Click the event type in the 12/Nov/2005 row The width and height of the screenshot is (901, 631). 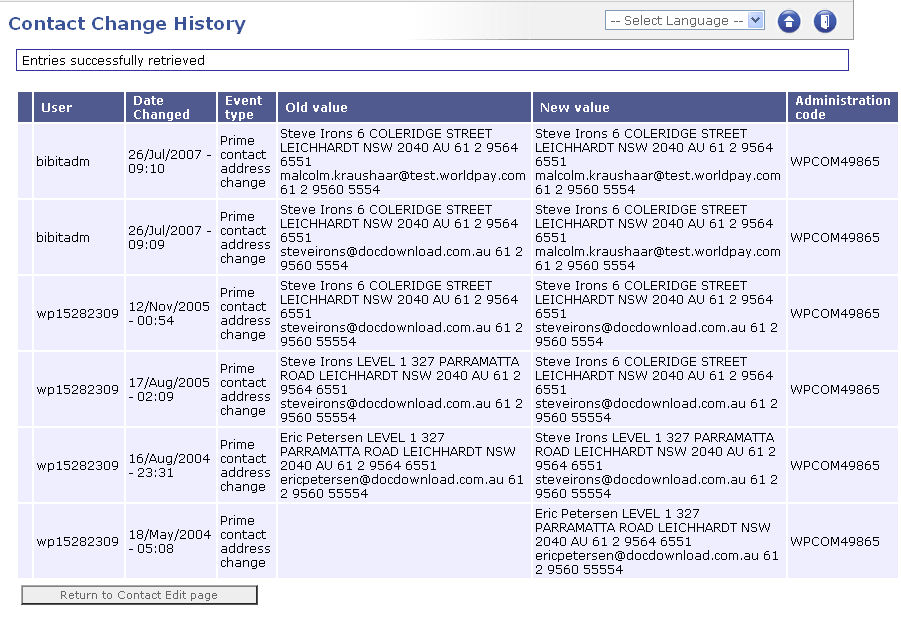pyautogui.click(x=245, y=313)
